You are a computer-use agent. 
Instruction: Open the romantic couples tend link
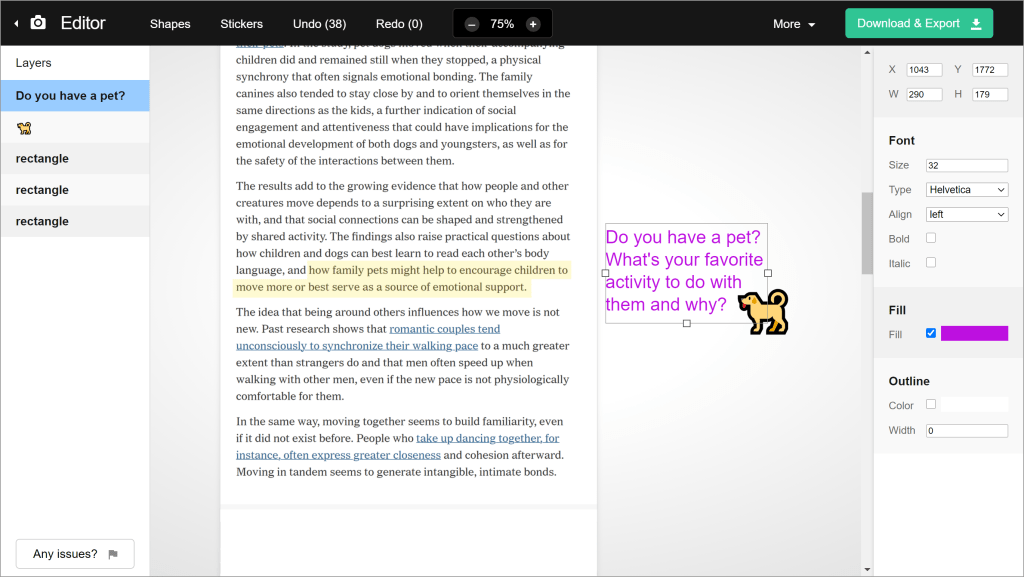[444, 329]
